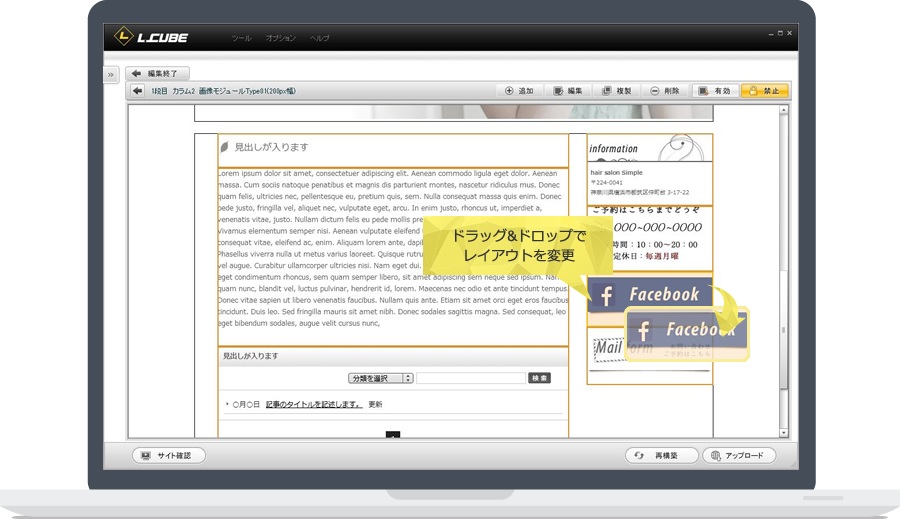Click the L.CUBE logo
Viewport: 900px width, 519px height.
click(x=151, y=37)
